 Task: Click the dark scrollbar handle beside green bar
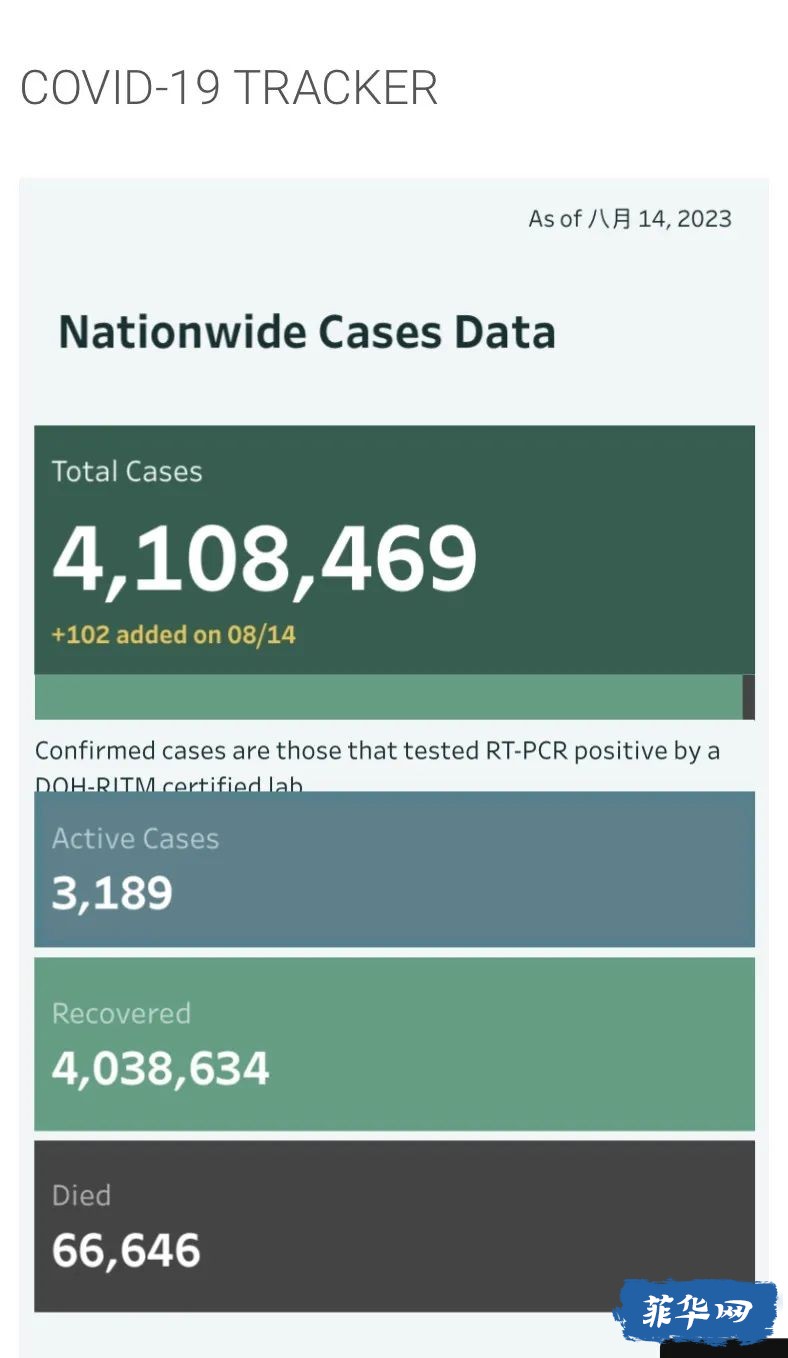(x=749, y=697)
